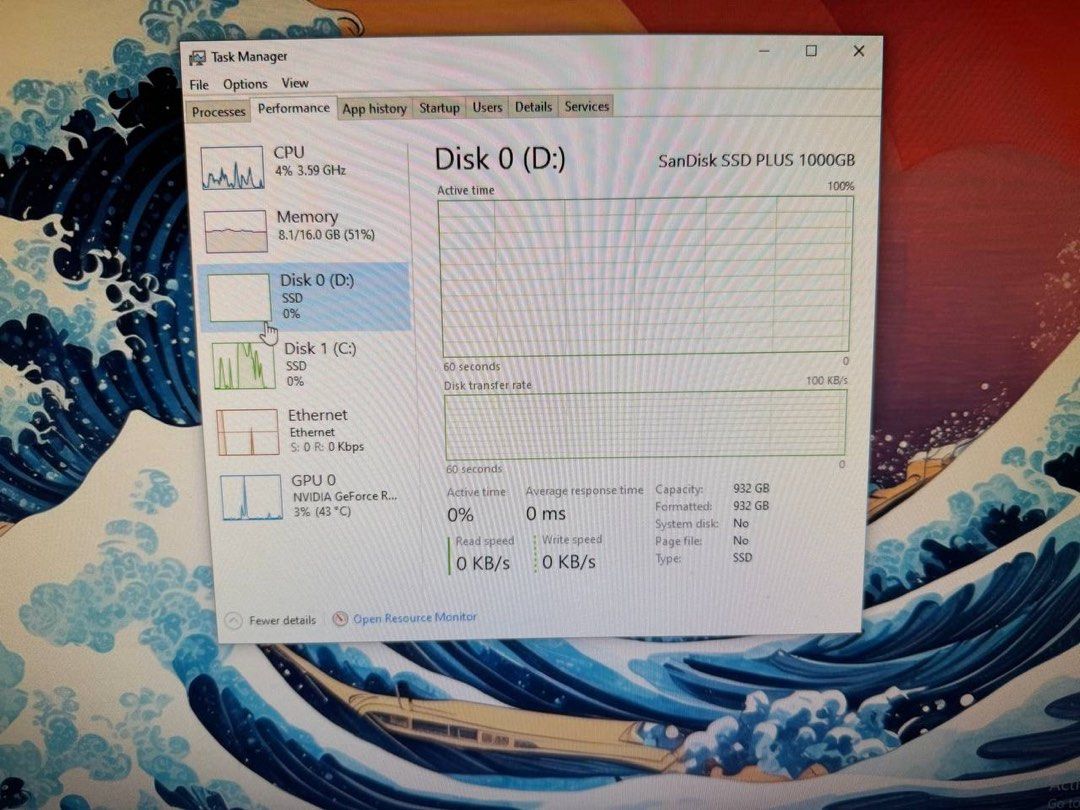Go to the Users tab

pos(487,107)
